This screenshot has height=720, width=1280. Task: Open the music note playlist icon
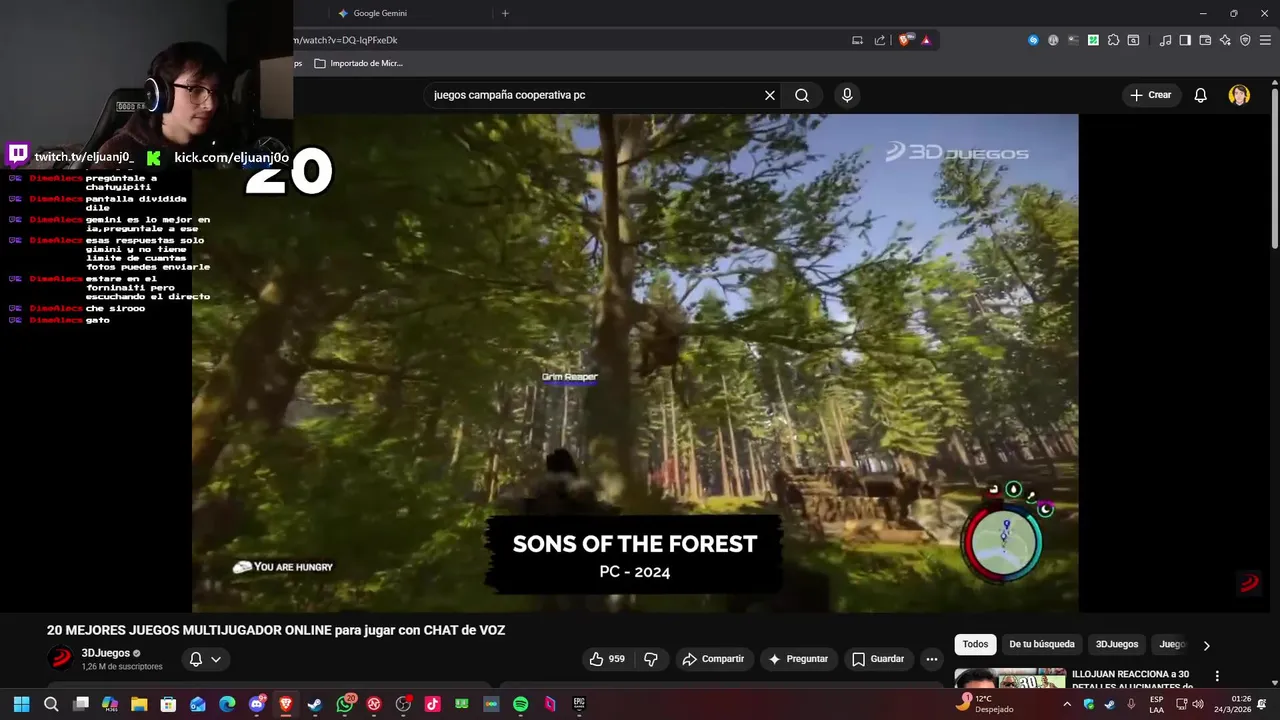tap(1165, 40)
